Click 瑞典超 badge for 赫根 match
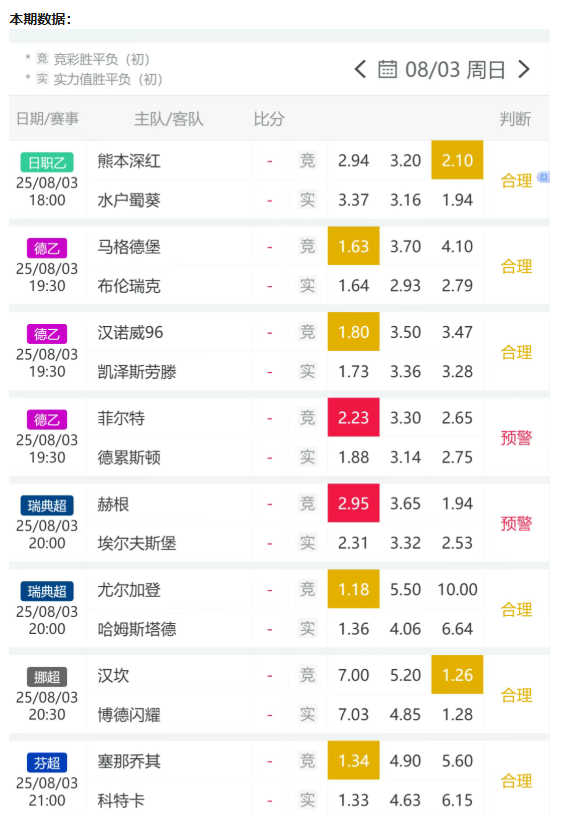This screenshot has width=574, height=816. [x=47, y=505]
